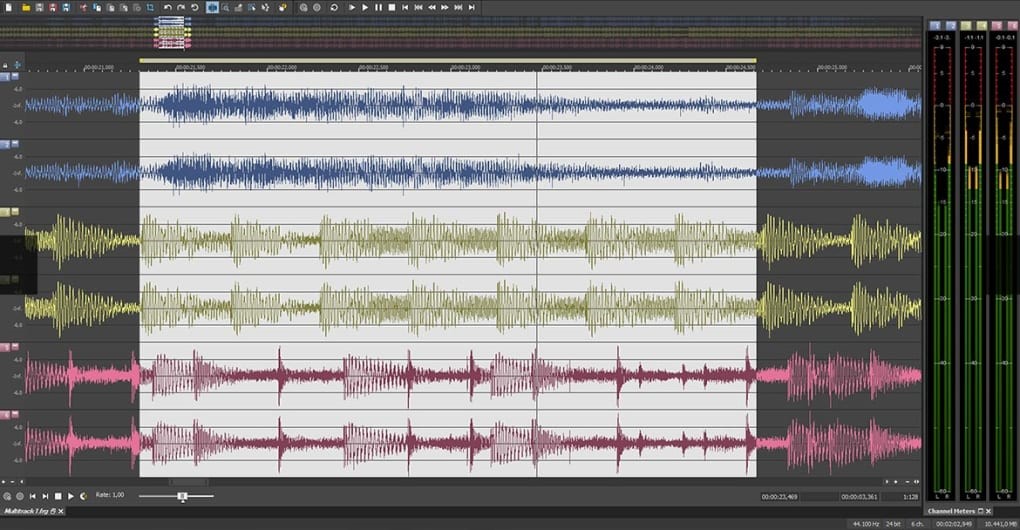Click the Undo arrow icon
Viewport: 1020px width, 530px height.
(168, 7)
